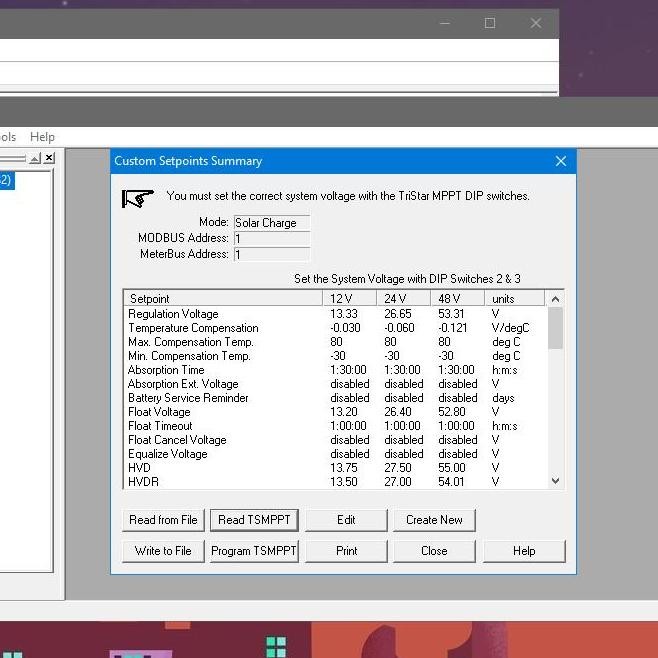
Task: Close the Custom Setpoints Summary dialog
Action: (x=561, y=161)
